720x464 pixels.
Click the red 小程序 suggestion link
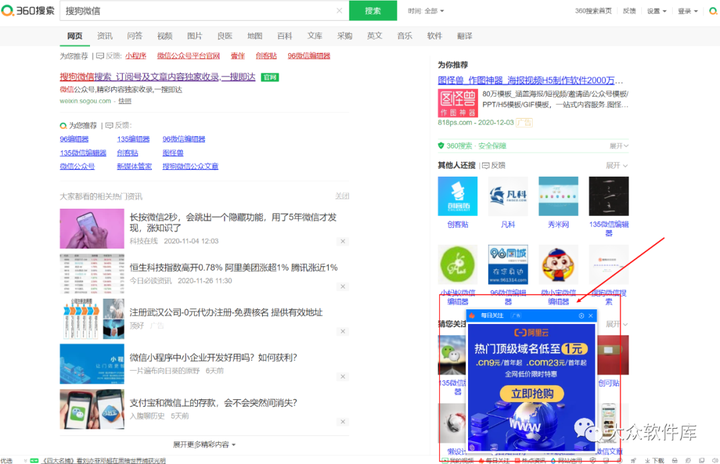pyautogui.click(x=136, y=56)
